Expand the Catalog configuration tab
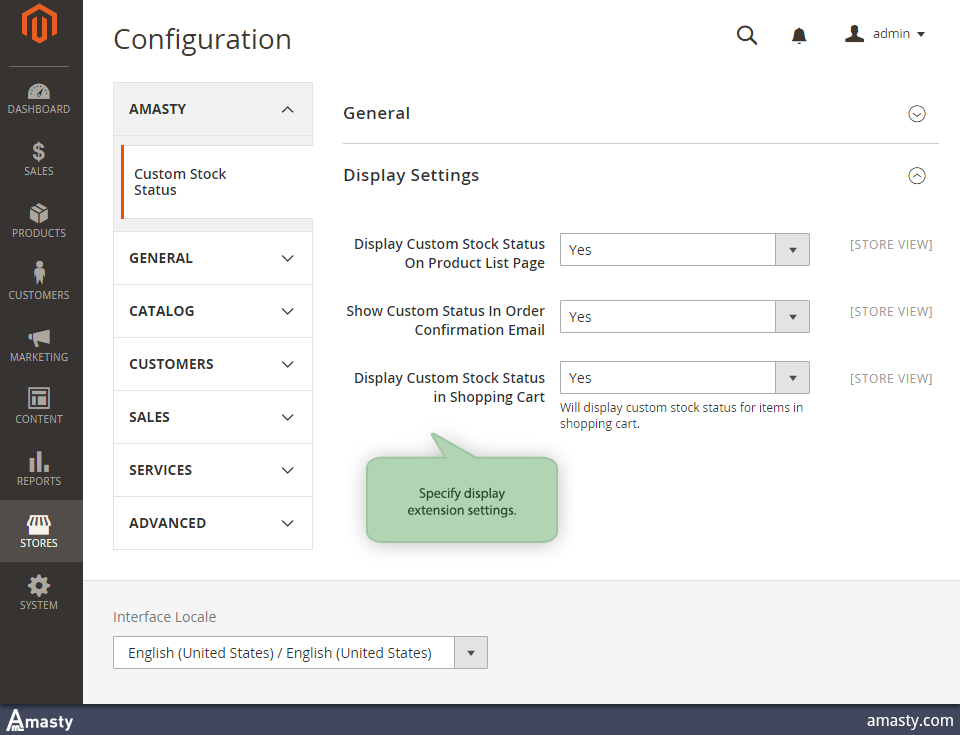This screenshot has height=735, width=960. point(212,311)
